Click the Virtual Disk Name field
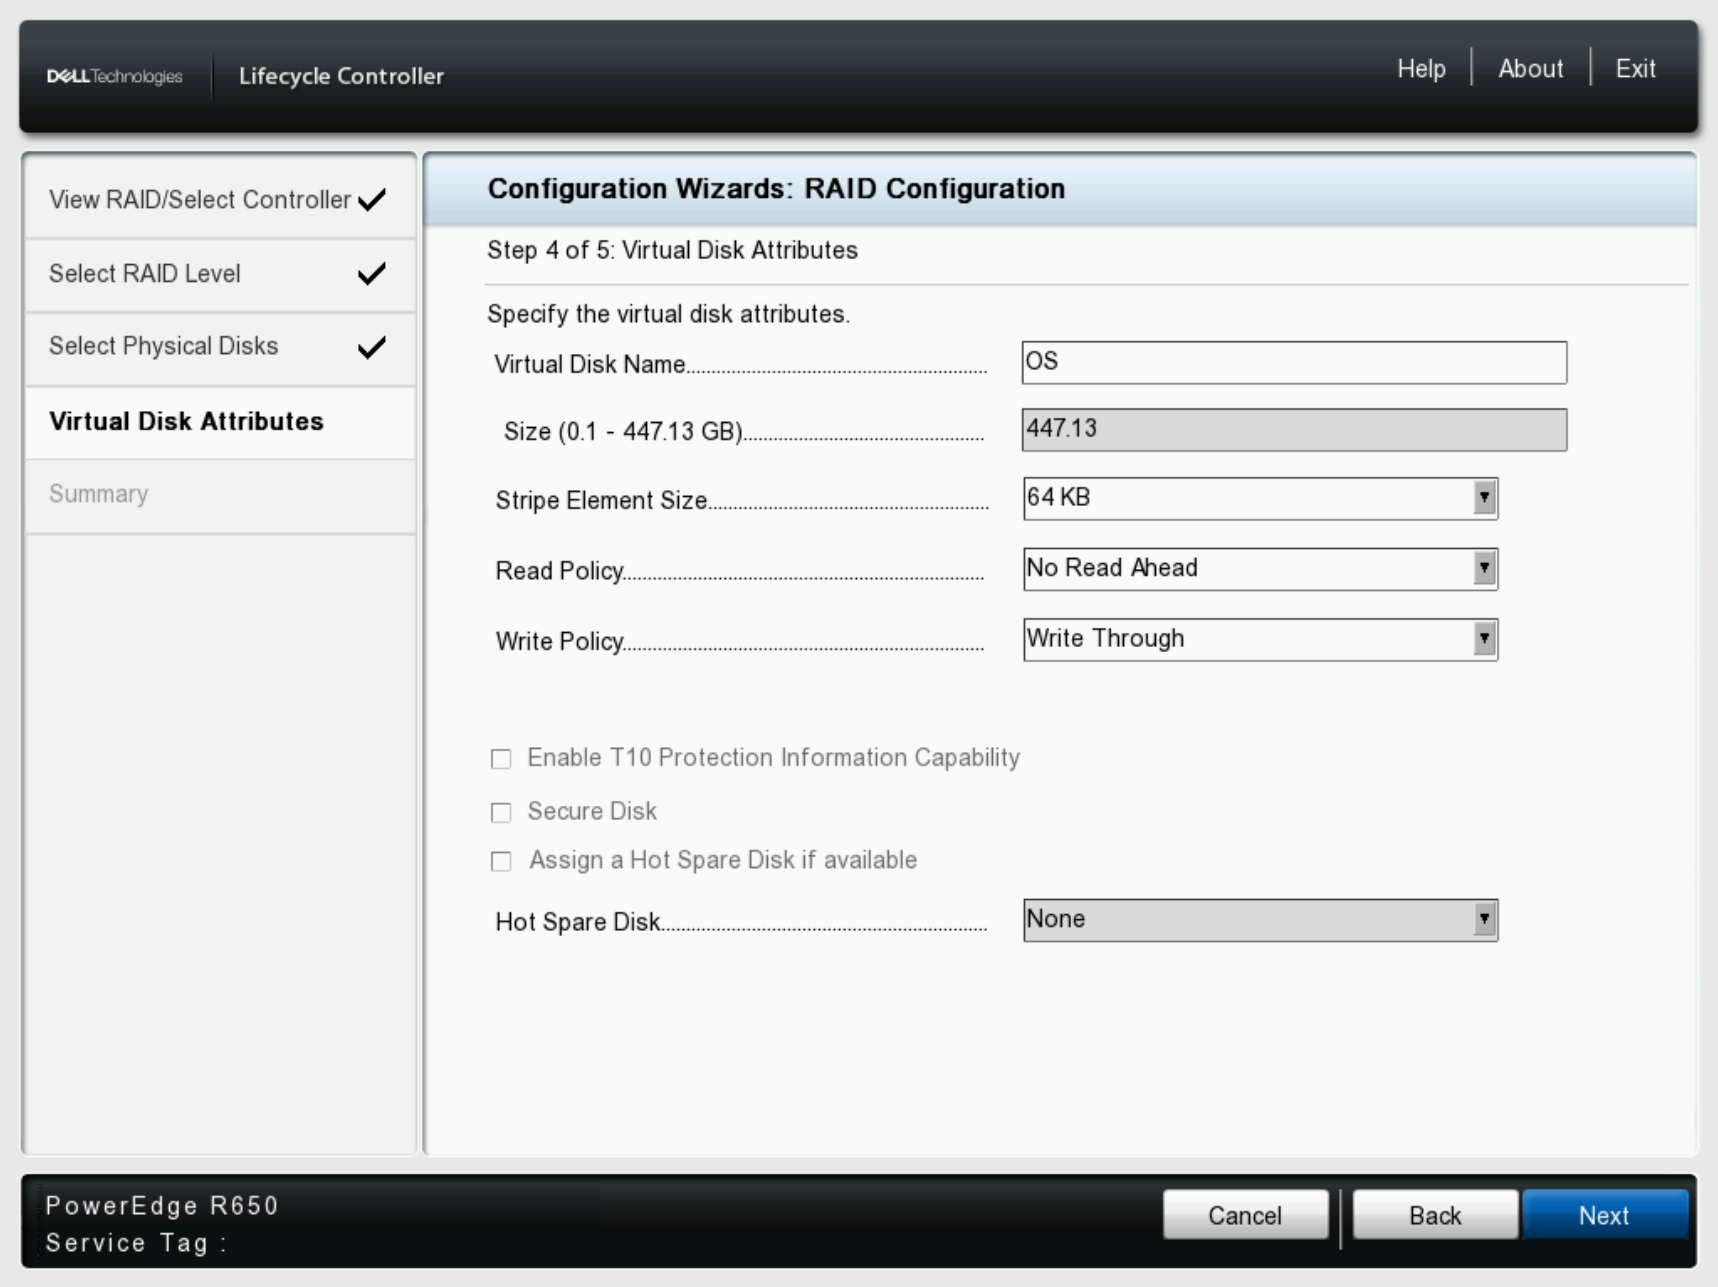This screenshot has width=1718, height=1287. click(1292, 363)
